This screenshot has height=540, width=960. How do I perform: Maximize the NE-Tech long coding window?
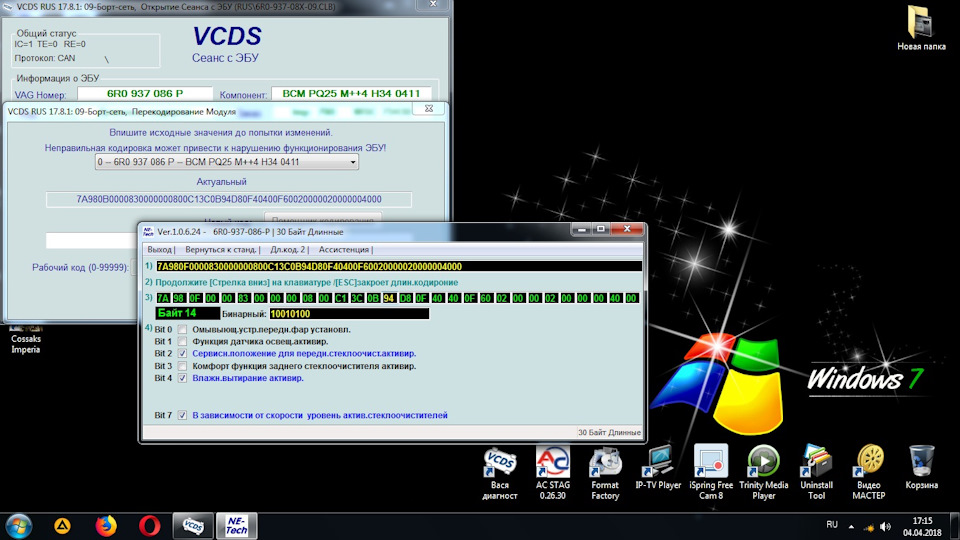601,229
